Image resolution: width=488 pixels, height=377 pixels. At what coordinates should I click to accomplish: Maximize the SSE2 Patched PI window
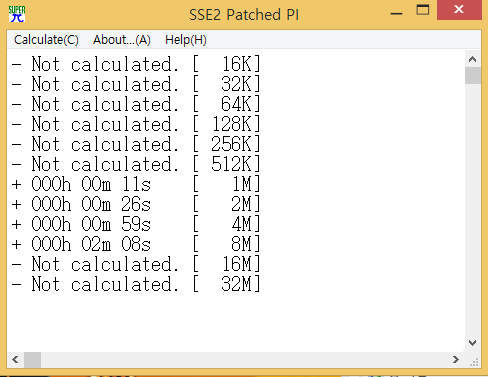(x=423, y=10)
